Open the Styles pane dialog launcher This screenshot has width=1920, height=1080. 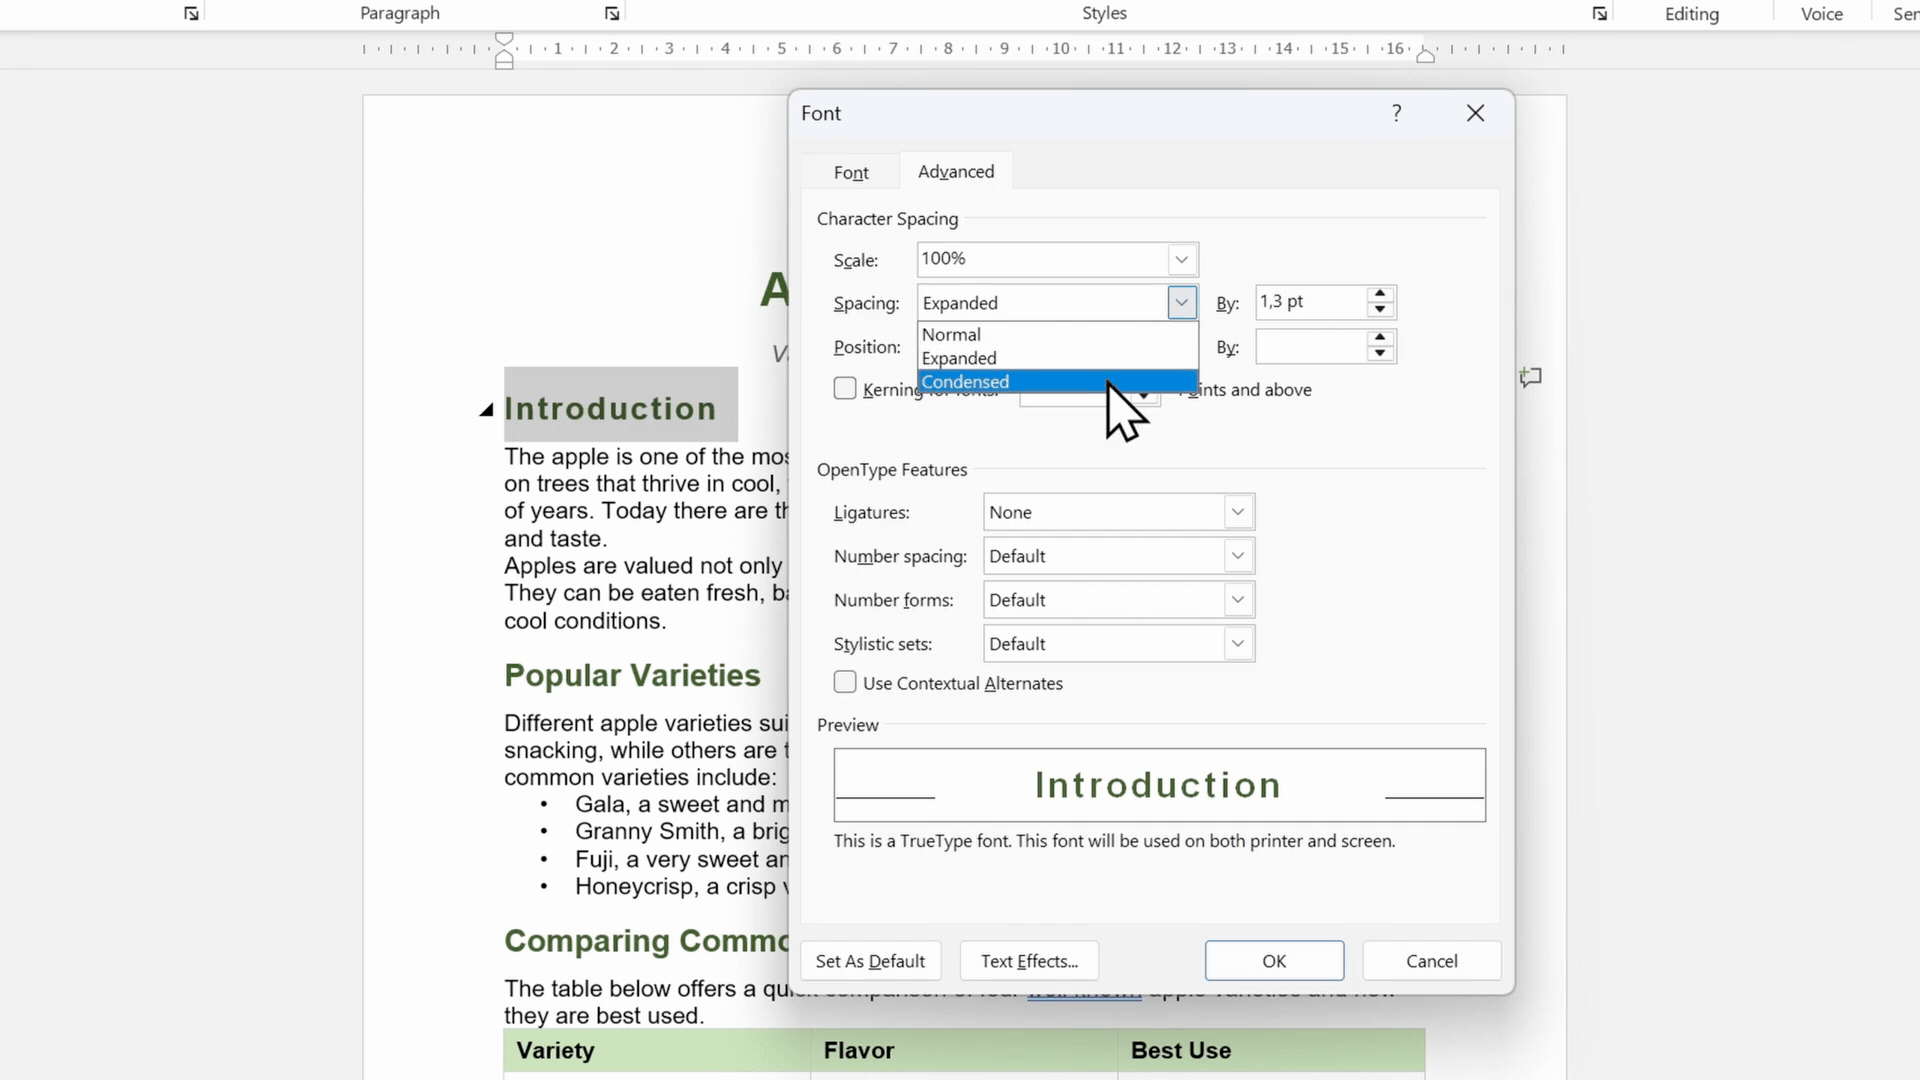1600,14
